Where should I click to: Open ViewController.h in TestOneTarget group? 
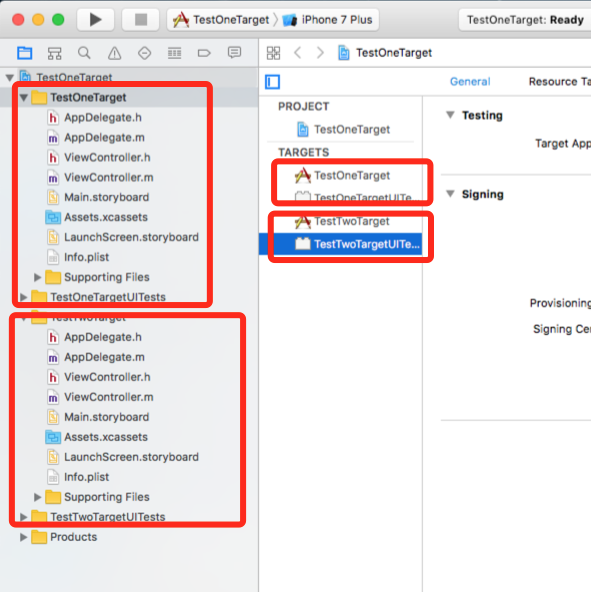coord(99,157)
